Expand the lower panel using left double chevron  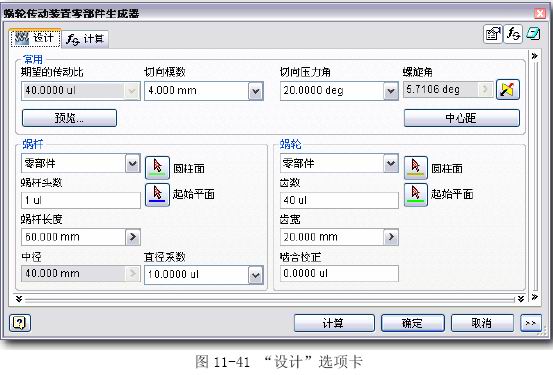point(19,299)
